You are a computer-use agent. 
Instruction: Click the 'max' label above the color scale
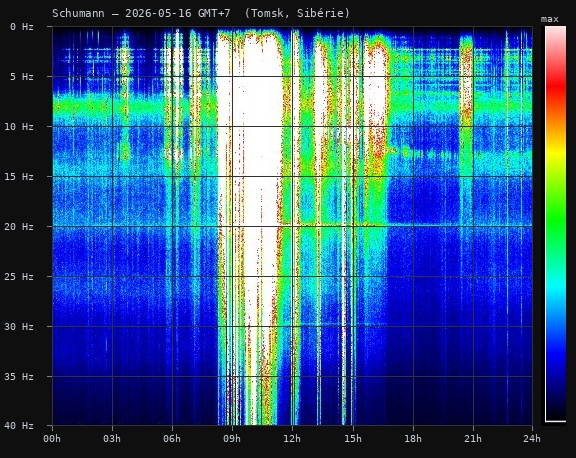tap(550, 19)
